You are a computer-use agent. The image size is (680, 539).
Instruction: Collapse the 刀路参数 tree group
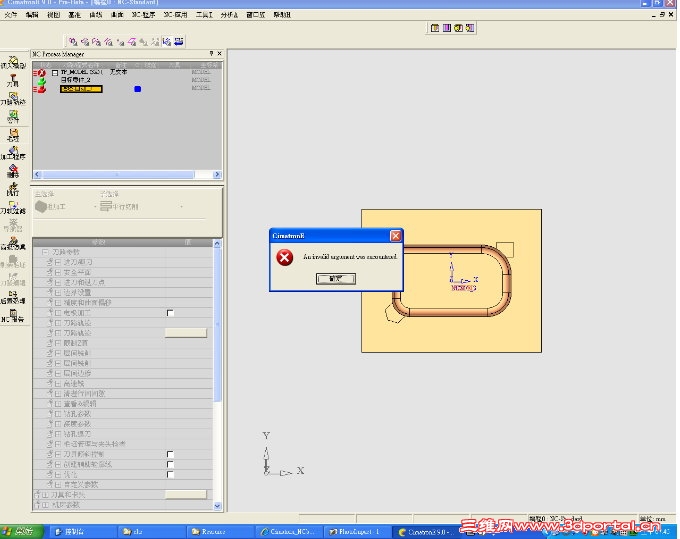45,252
